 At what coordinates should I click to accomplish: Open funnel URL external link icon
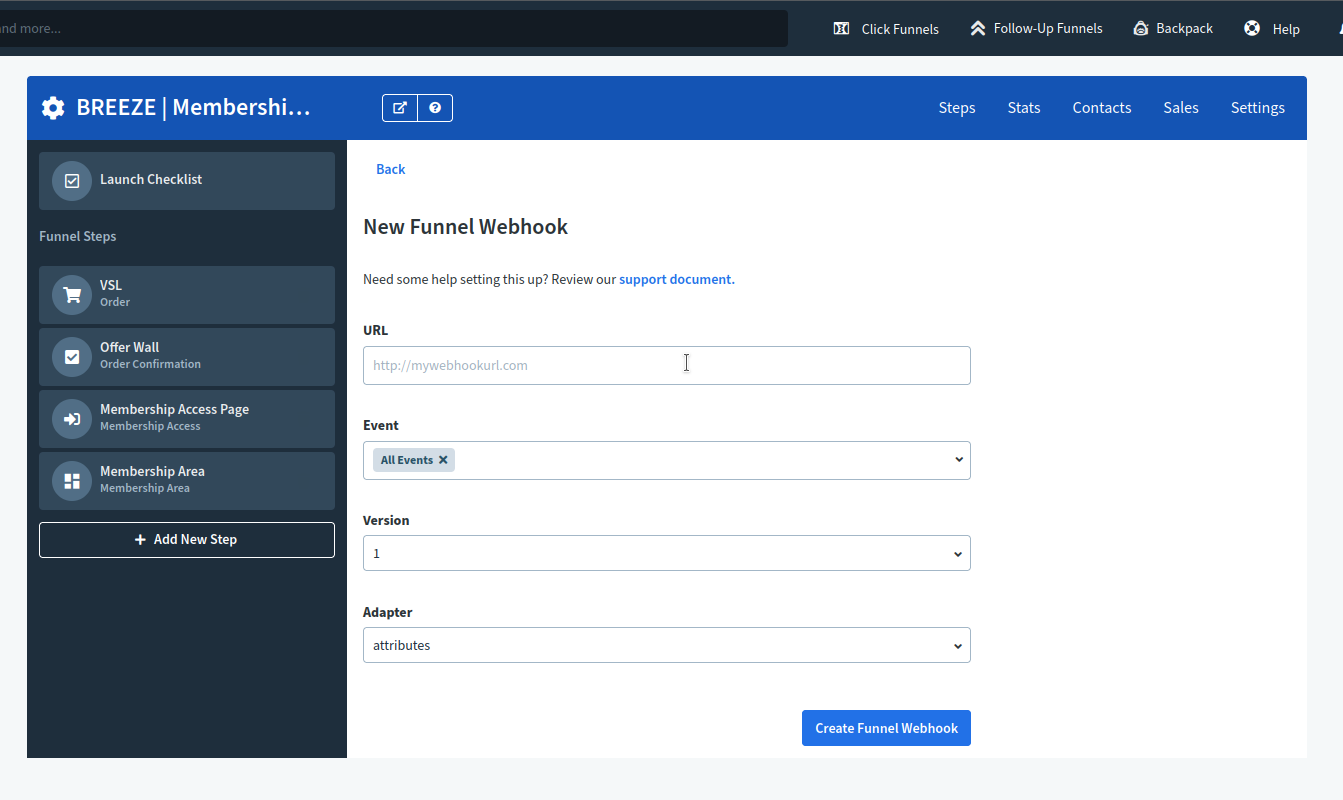tap(400, 108)
